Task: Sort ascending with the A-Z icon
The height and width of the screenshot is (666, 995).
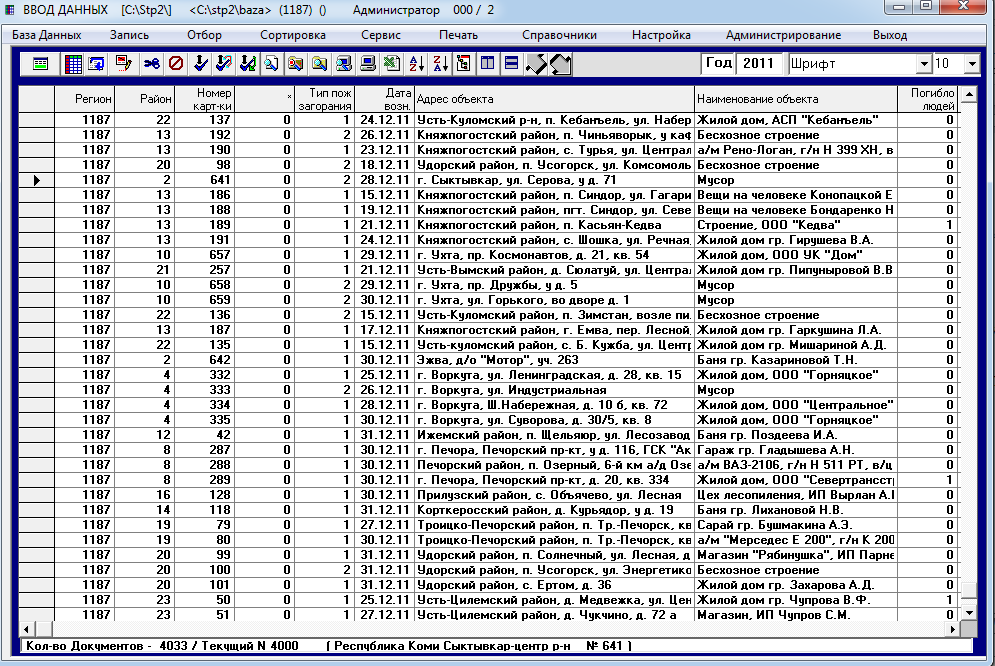Action: (416, 63)
